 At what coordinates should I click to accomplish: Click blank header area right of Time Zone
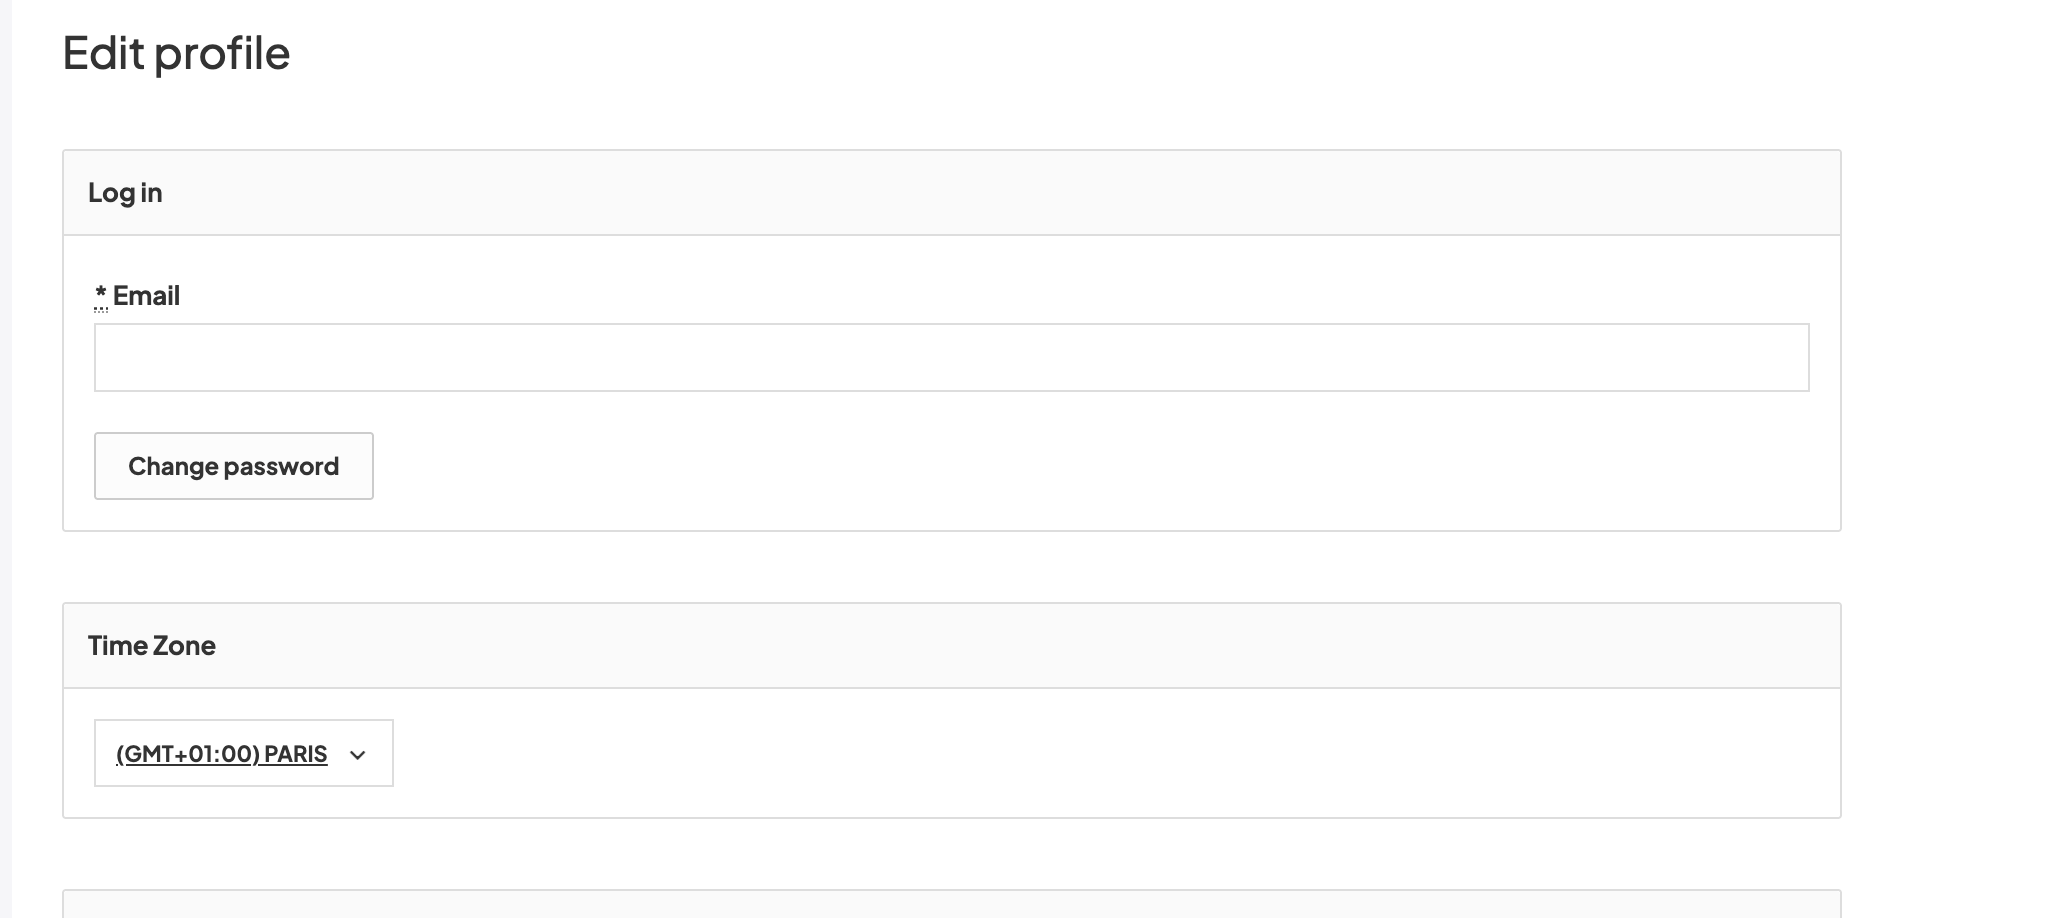(x=1000, y=646)
